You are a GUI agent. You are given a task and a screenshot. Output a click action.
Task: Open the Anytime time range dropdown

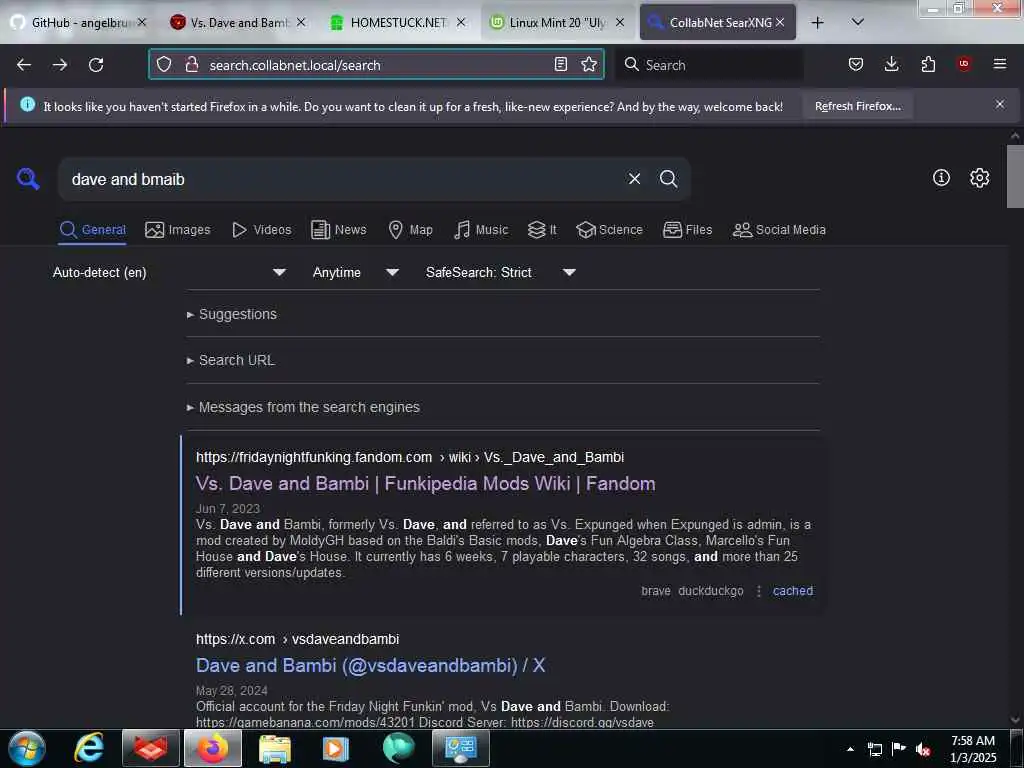[x=356, y=272]
